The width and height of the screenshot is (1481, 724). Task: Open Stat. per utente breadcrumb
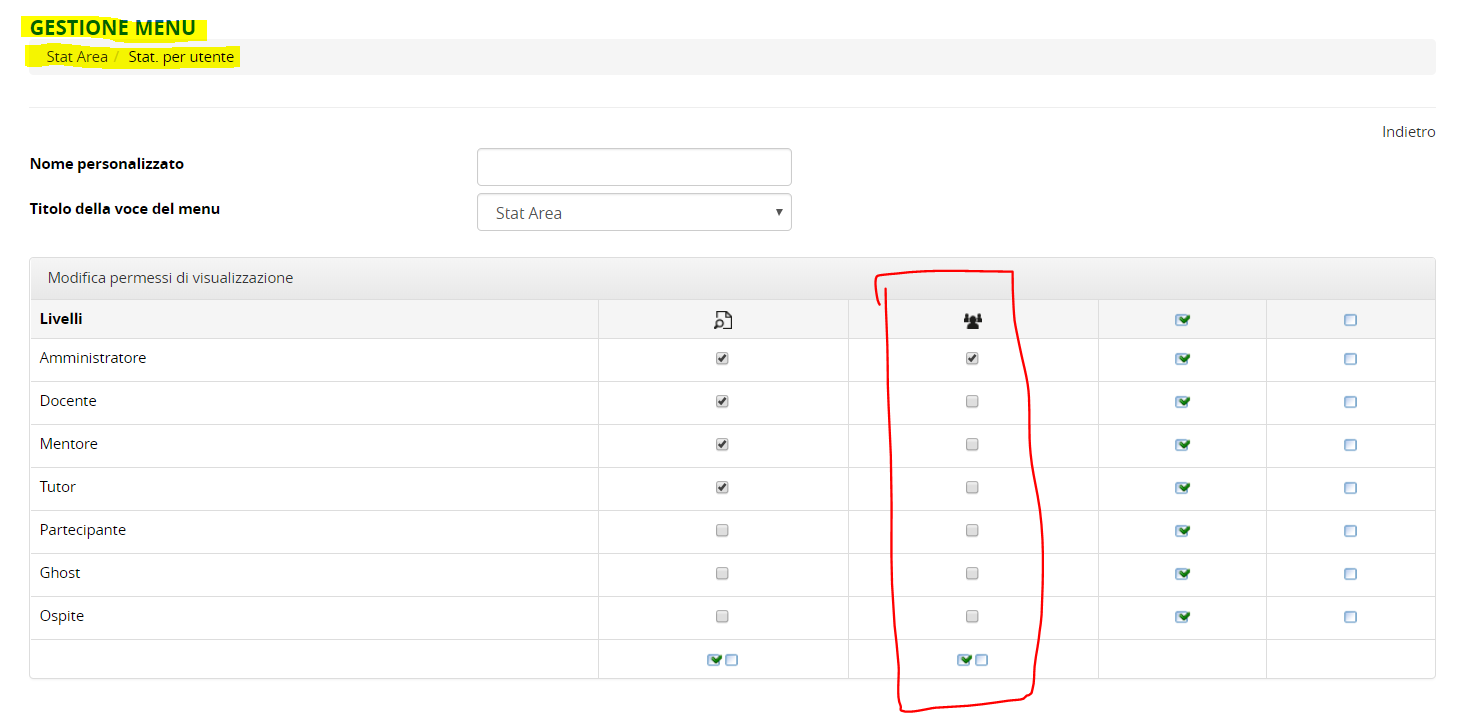(181, 57)
